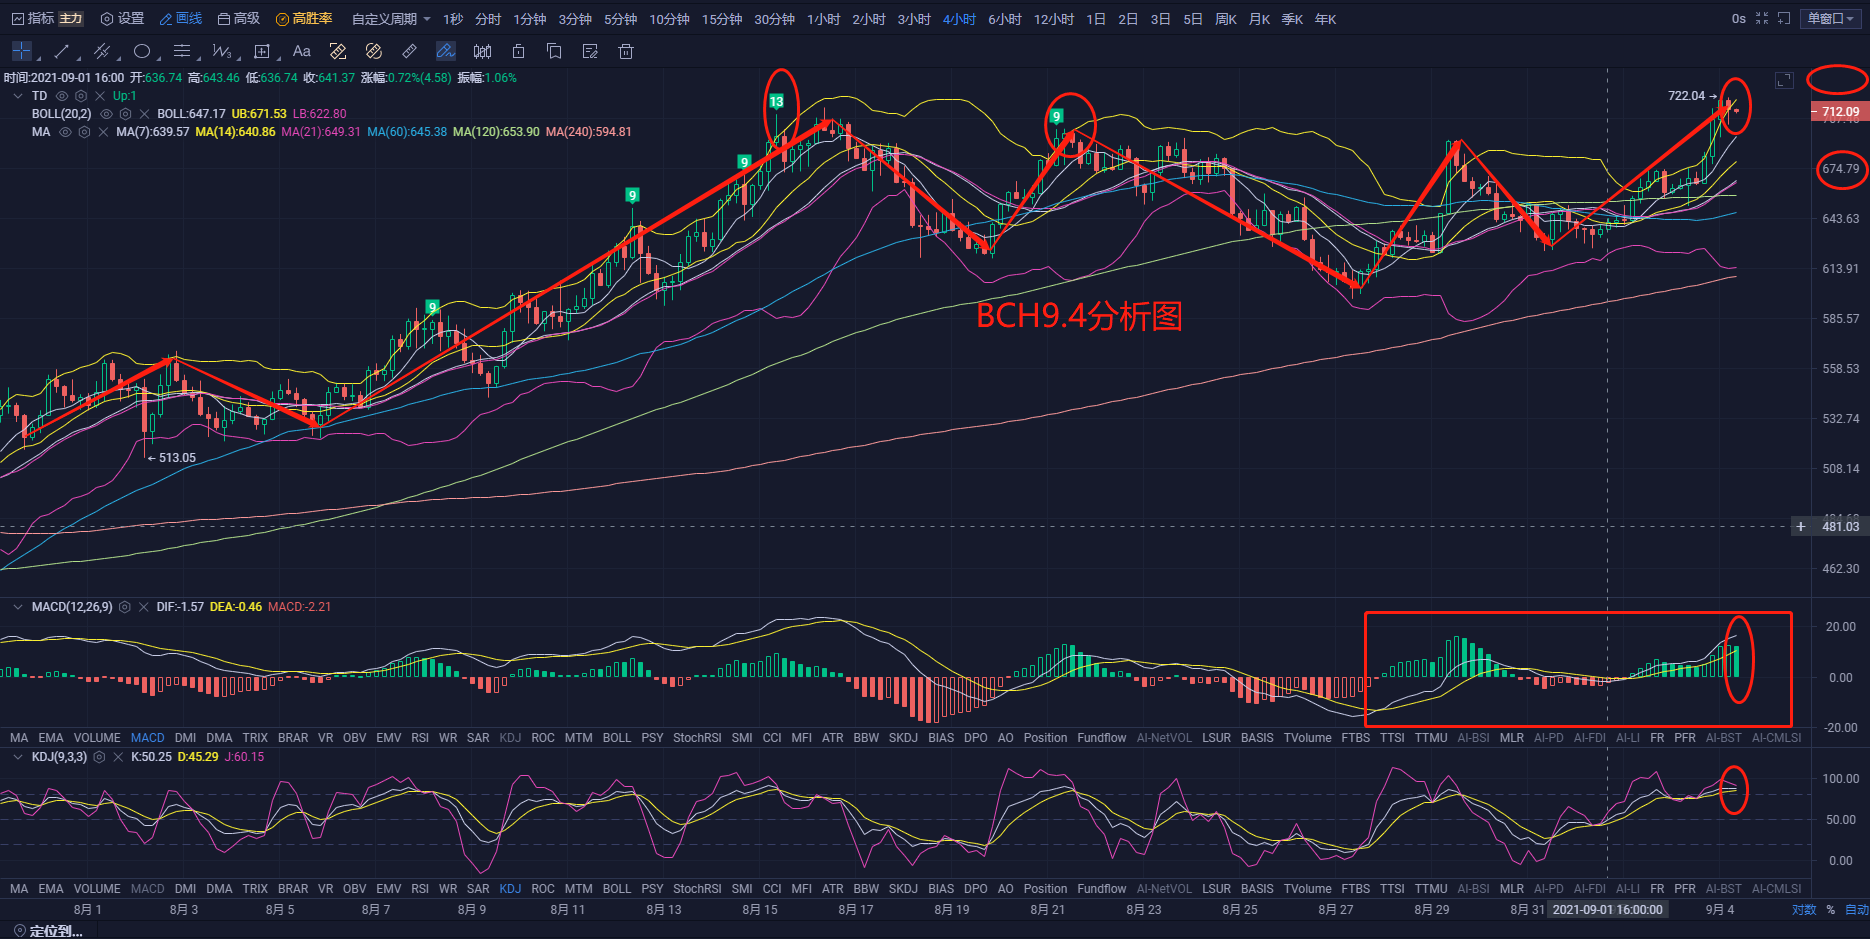The height and width of the screenshot is (939, 1870).
Task: Click the plain ruler icon
Action: point(410,51)
